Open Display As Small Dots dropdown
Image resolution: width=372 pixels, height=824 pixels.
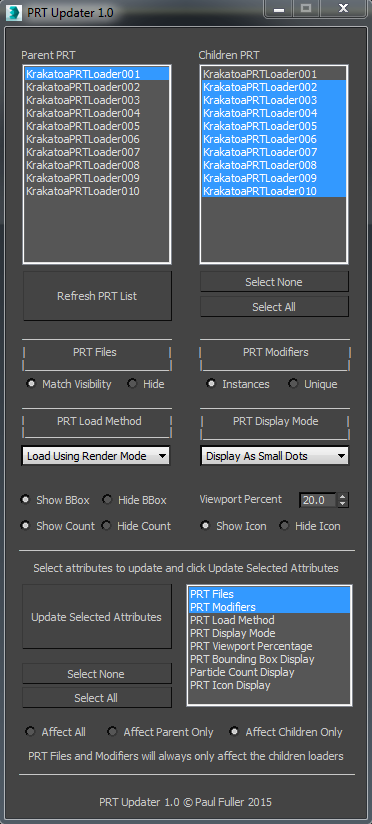pos(274,456)
